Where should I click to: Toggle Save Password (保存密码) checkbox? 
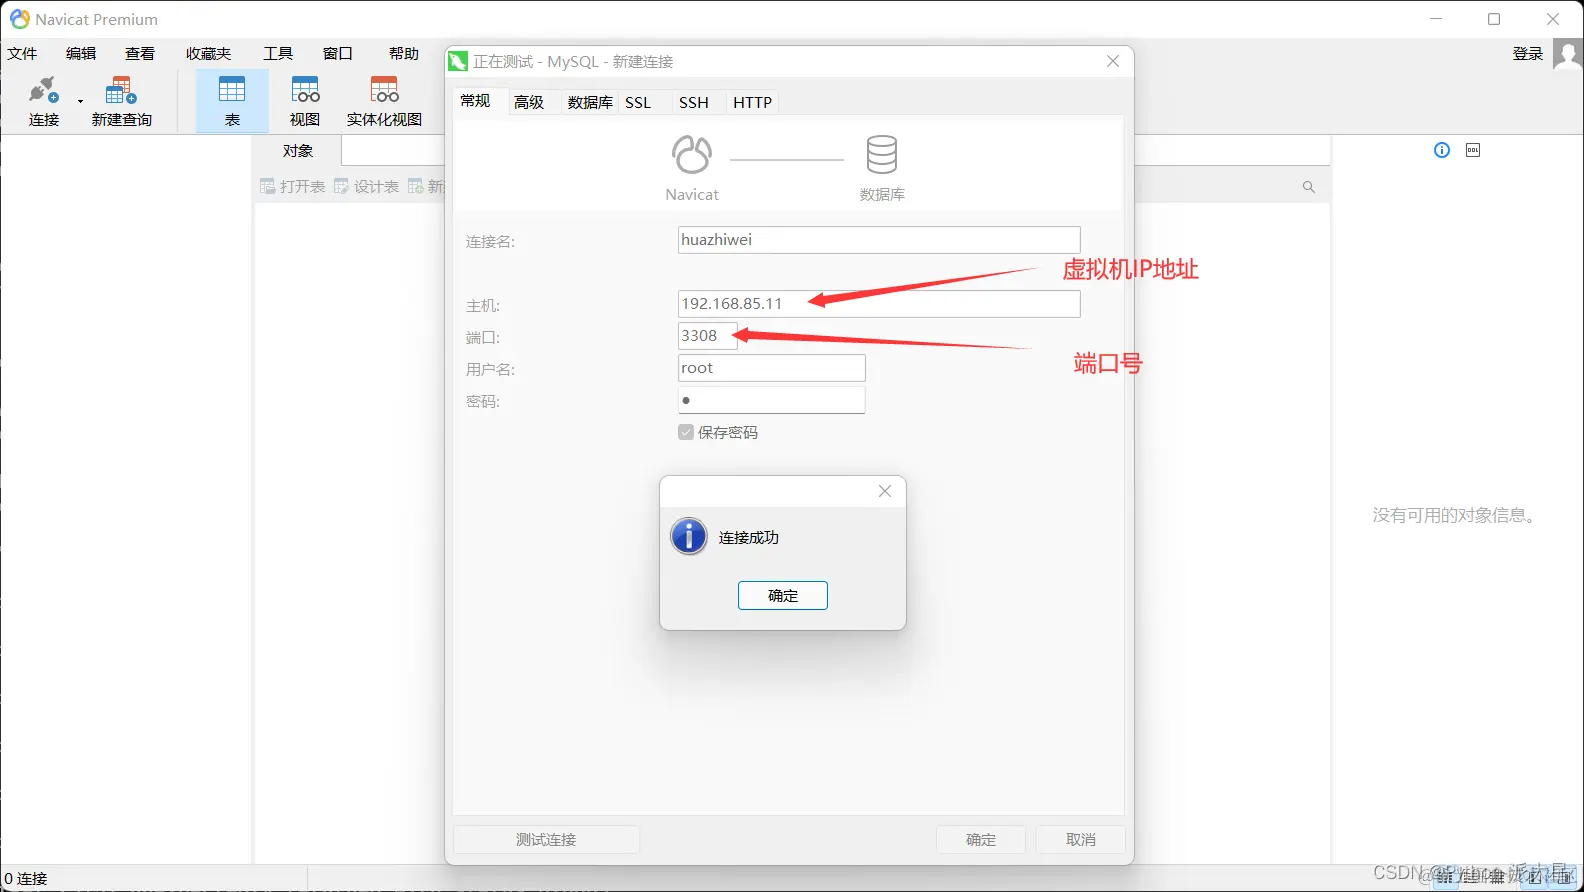point(686,432)
